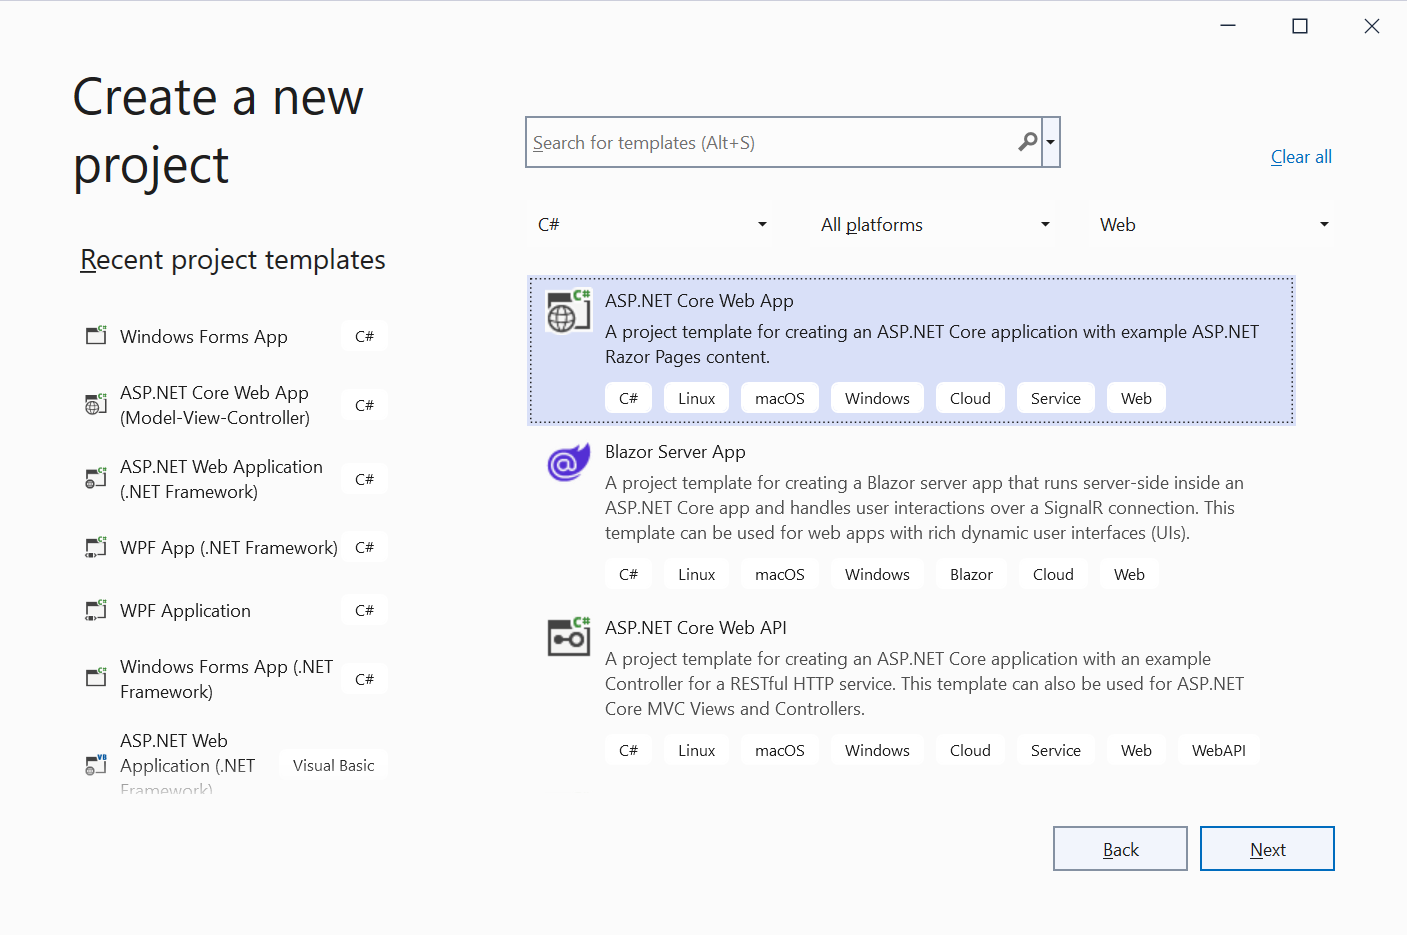This screenshot has height=935, width=1407.
Task: Click the Service tag under ASP.NET Core Web App
Action: (1056, 398)
